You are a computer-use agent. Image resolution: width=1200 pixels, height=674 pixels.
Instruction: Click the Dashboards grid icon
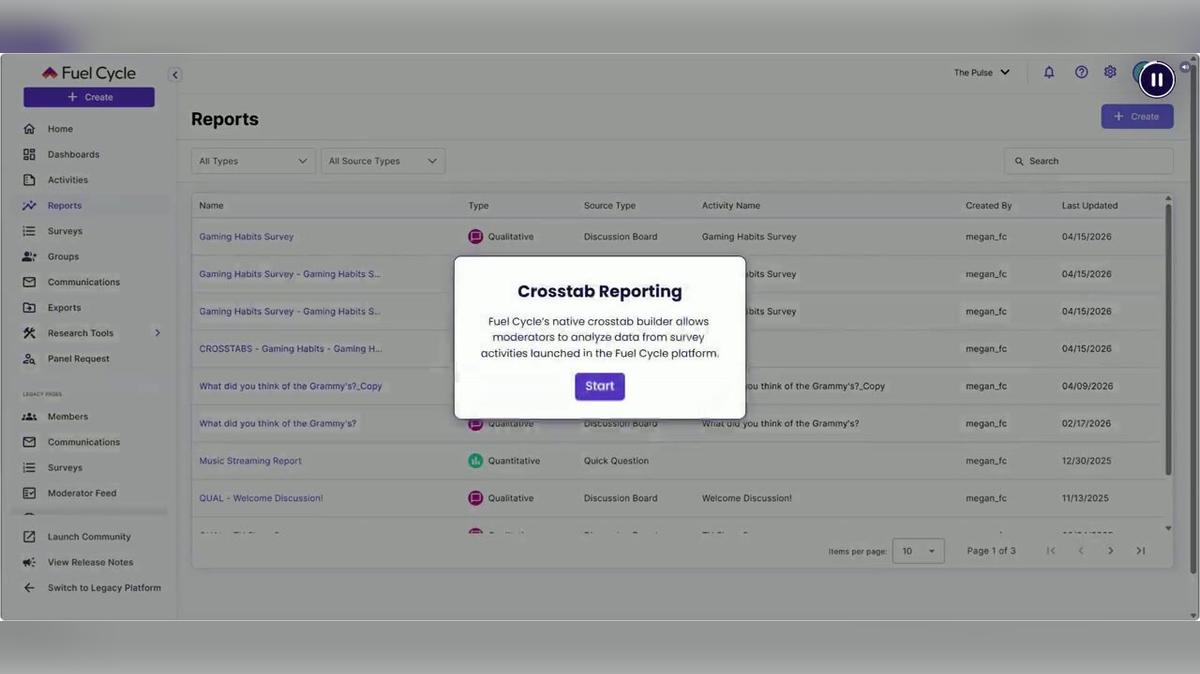pos(29,154)
